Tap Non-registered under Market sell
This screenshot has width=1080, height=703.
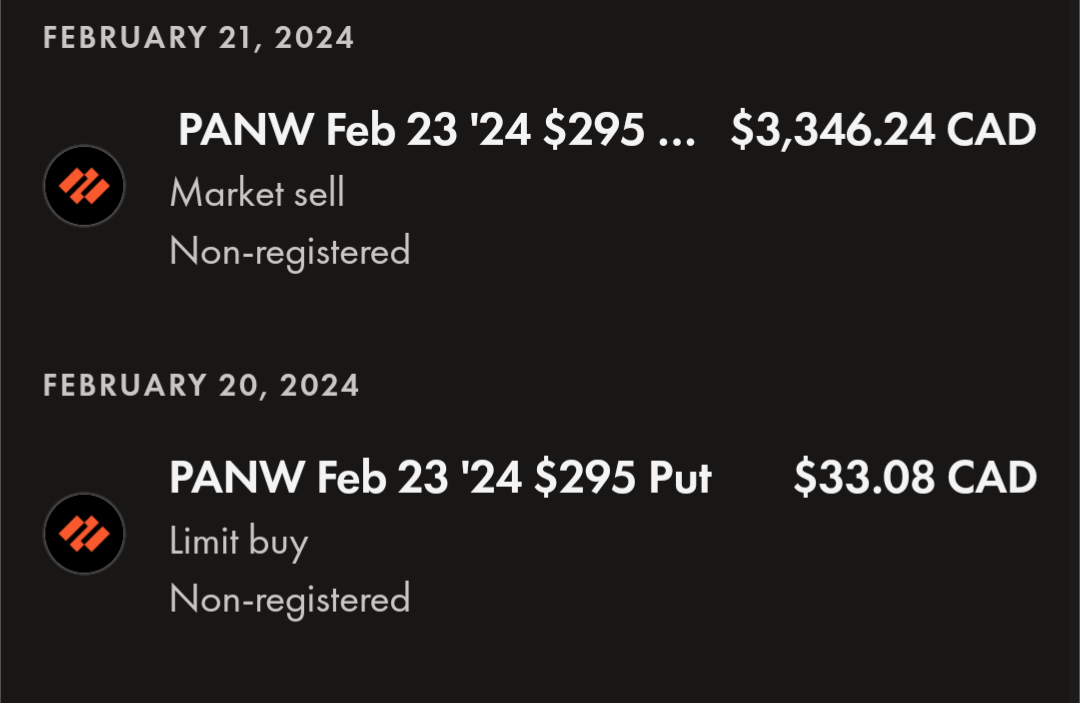pyautogui.click(x=290, y=250)
